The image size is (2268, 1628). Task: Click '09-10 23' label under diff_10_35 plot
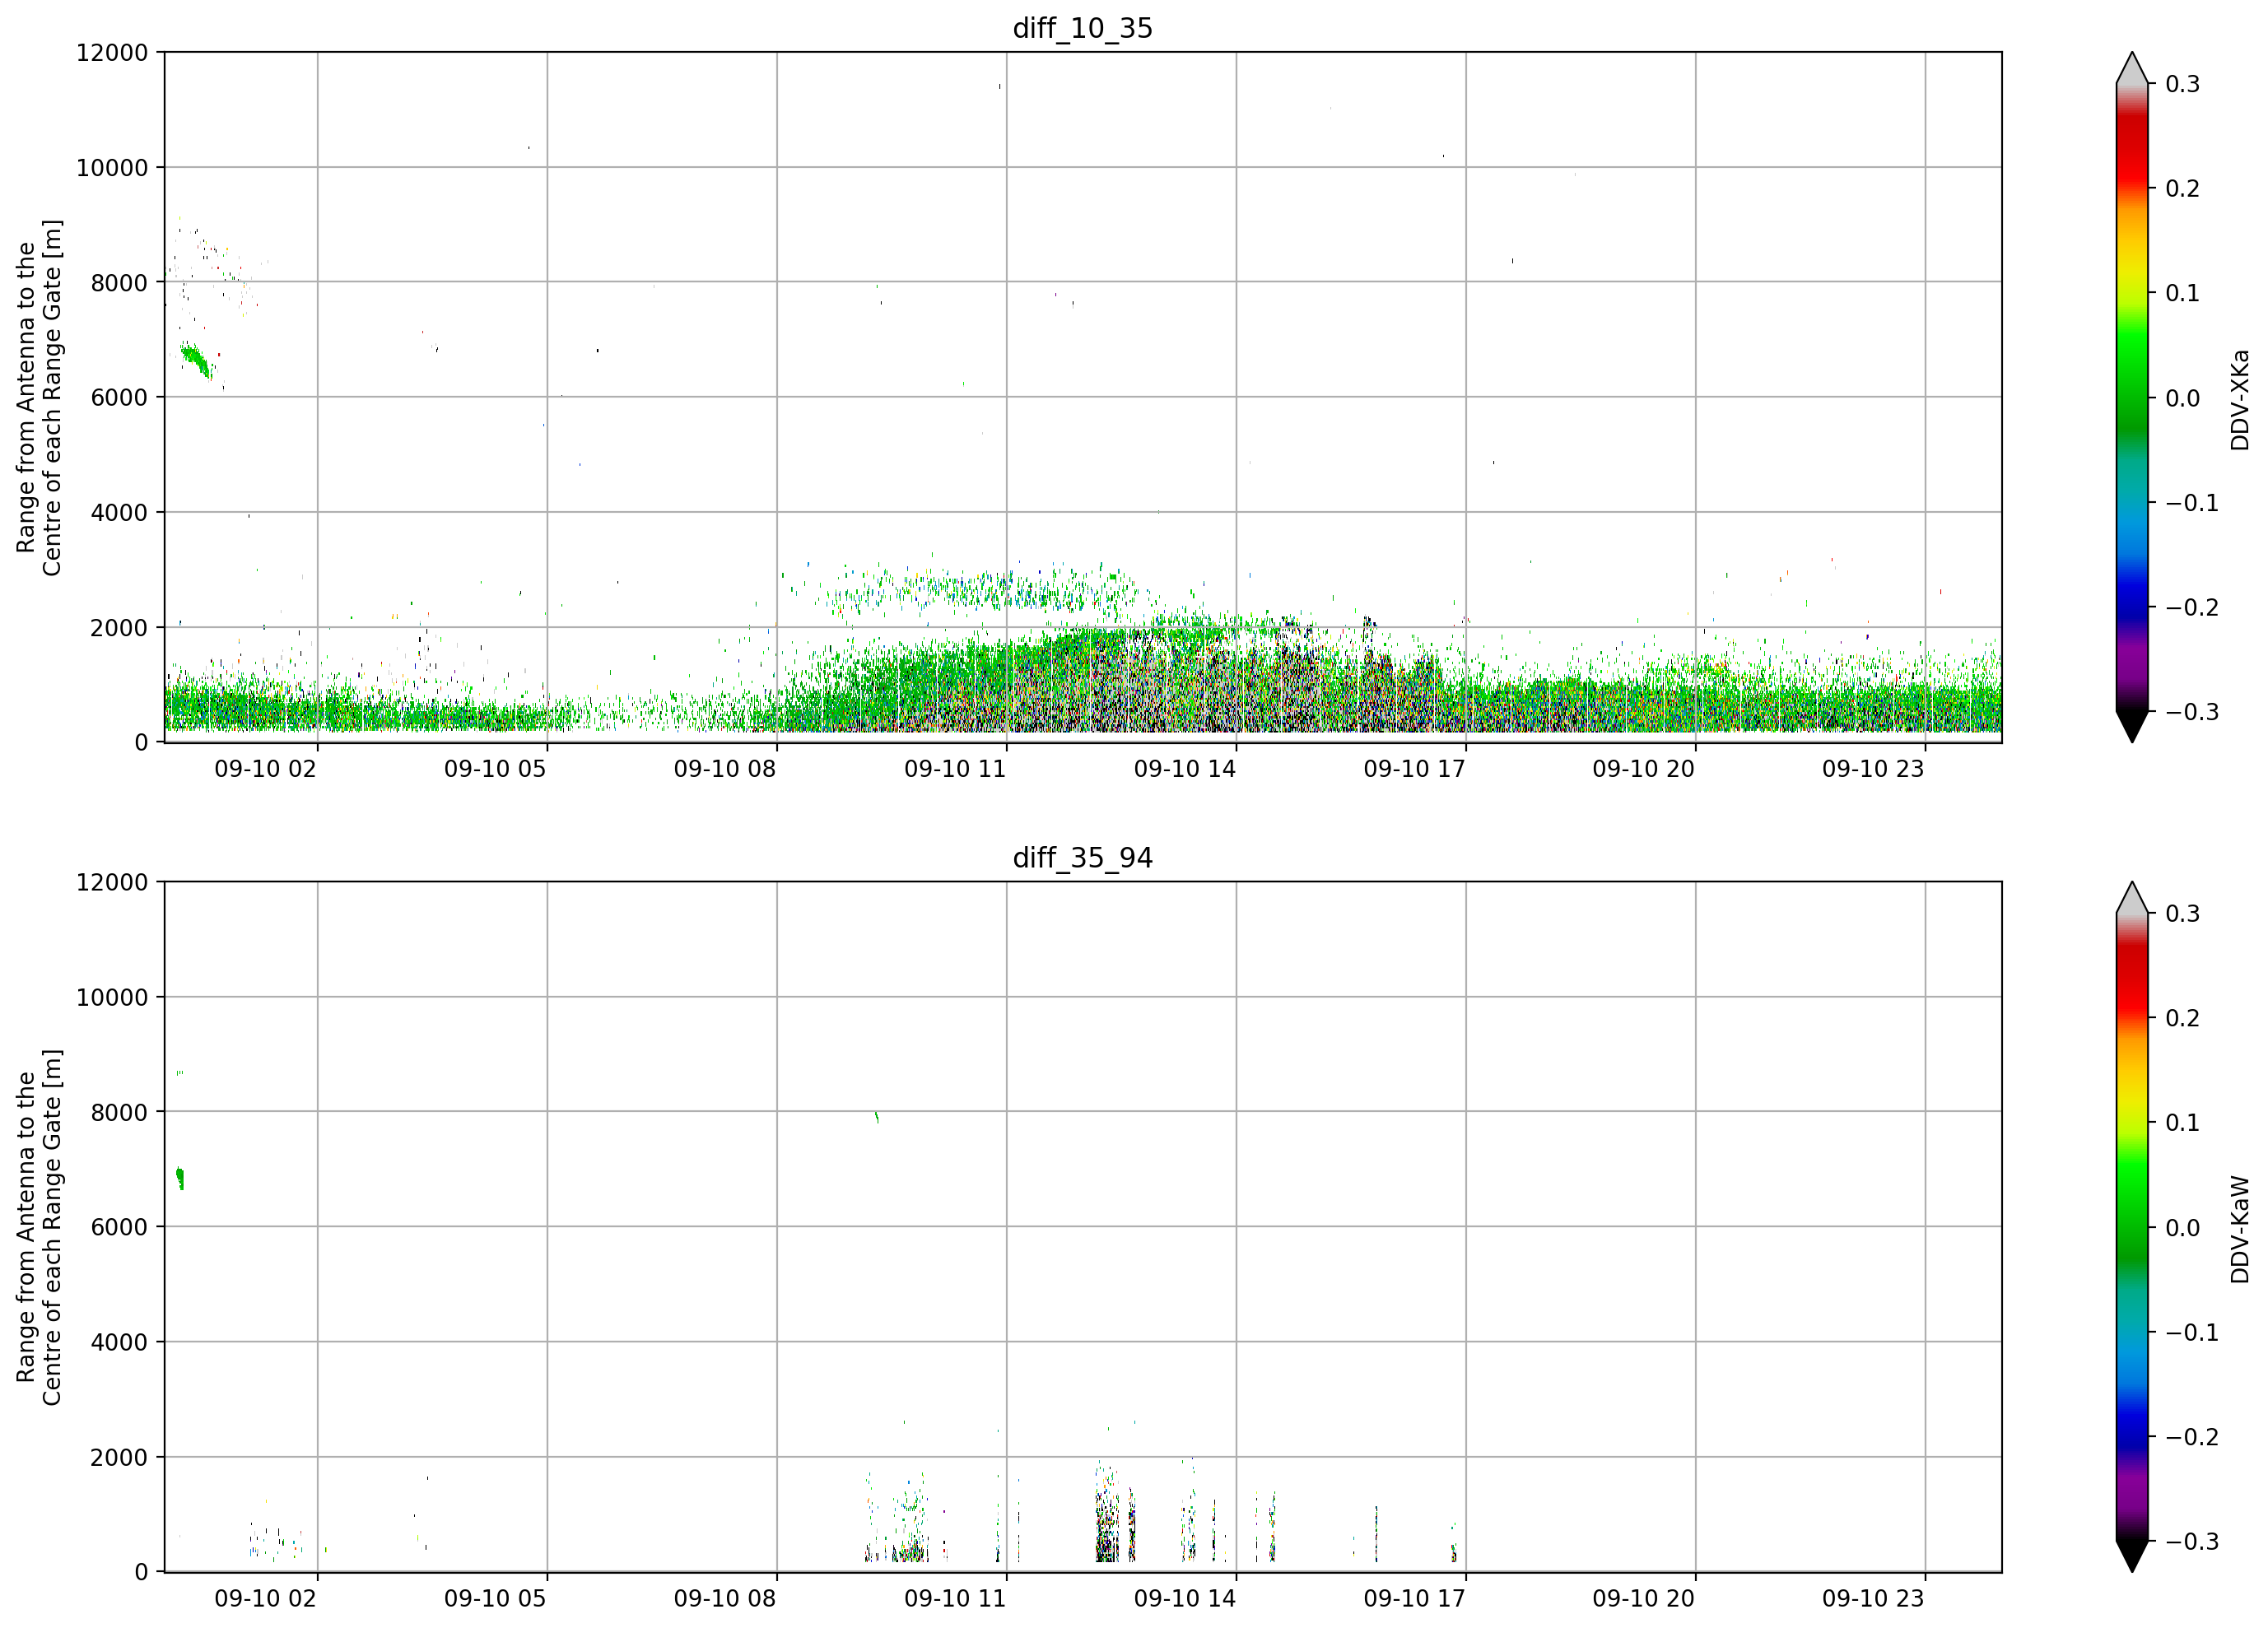1873,769
